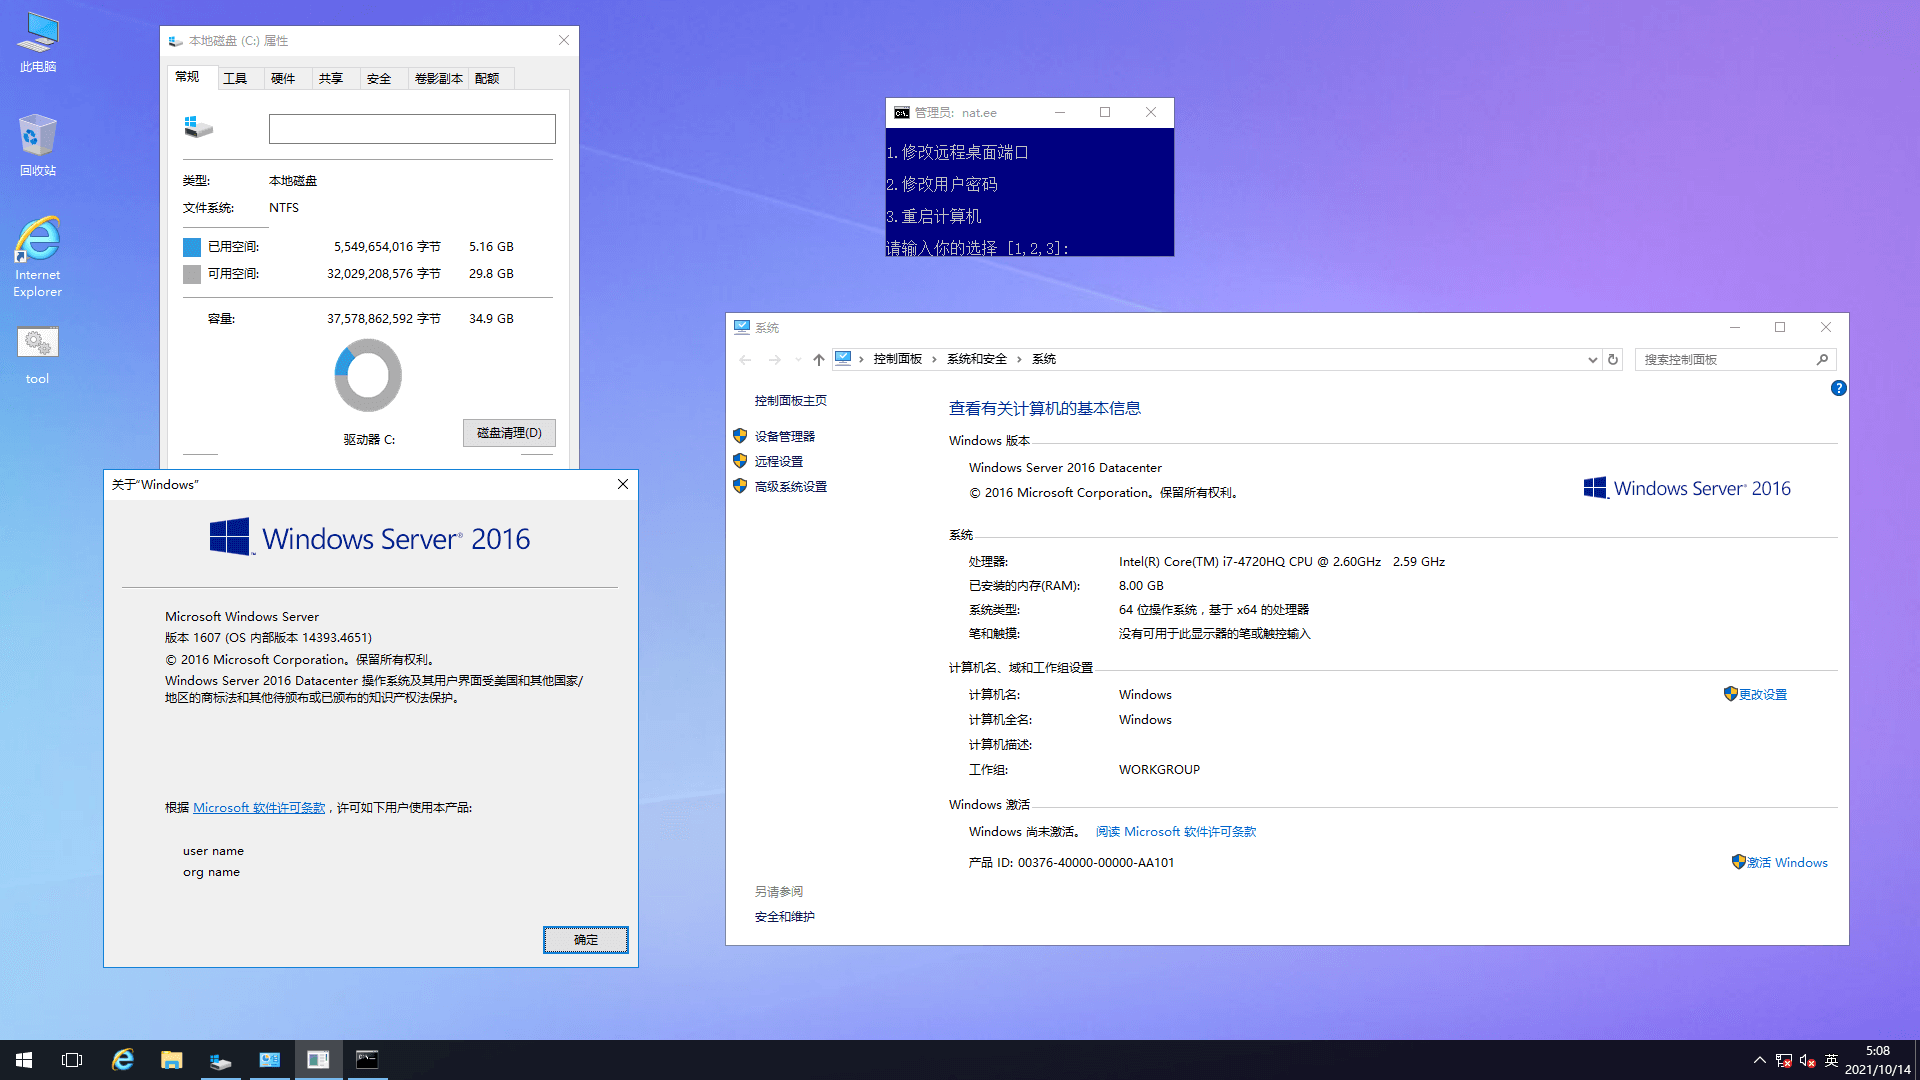Click the used space blue swatch
The height and width of the screenshot is (1080, 1920).
(x=192, y=247)
